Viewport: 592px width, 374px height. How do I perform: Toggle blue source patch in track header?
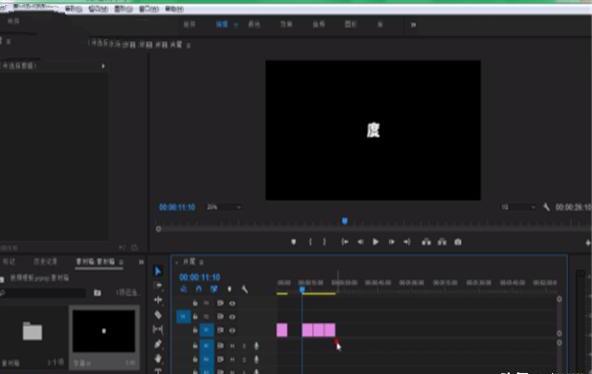click(x=183, y=317)
